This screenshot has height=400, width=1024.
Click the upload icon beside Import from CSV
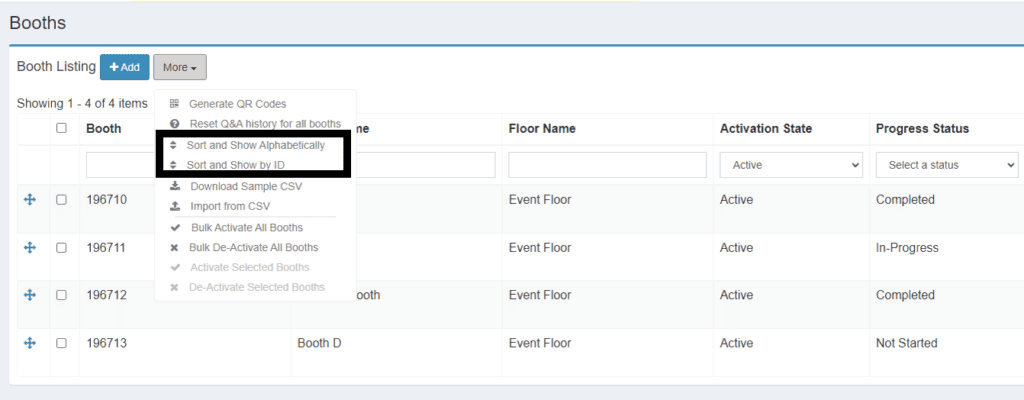click(174, 207)
